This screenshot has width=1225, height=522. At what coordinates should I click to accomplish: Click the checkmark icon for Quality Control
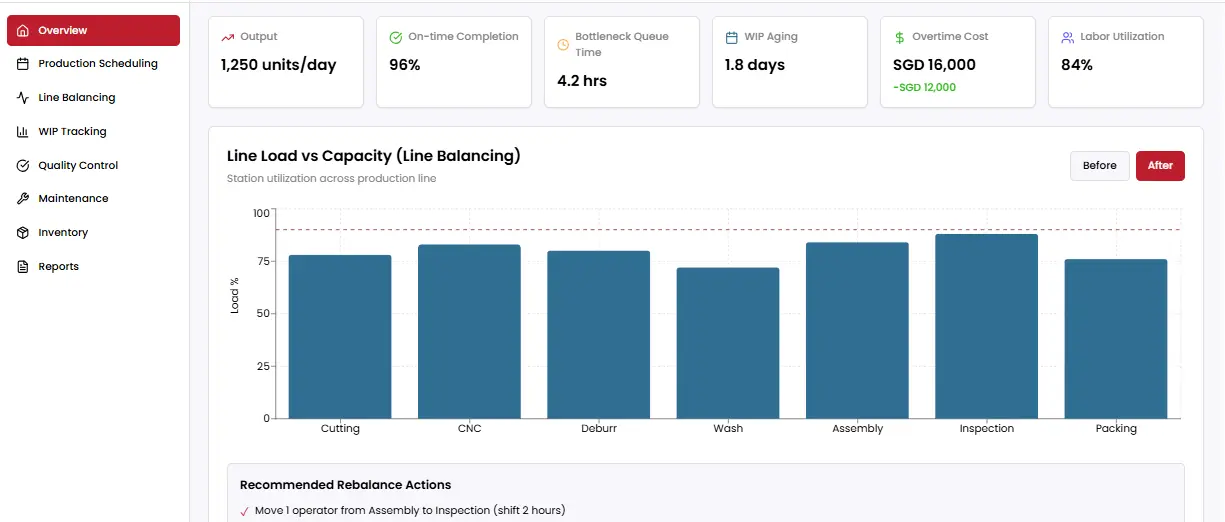pos(23,166)
